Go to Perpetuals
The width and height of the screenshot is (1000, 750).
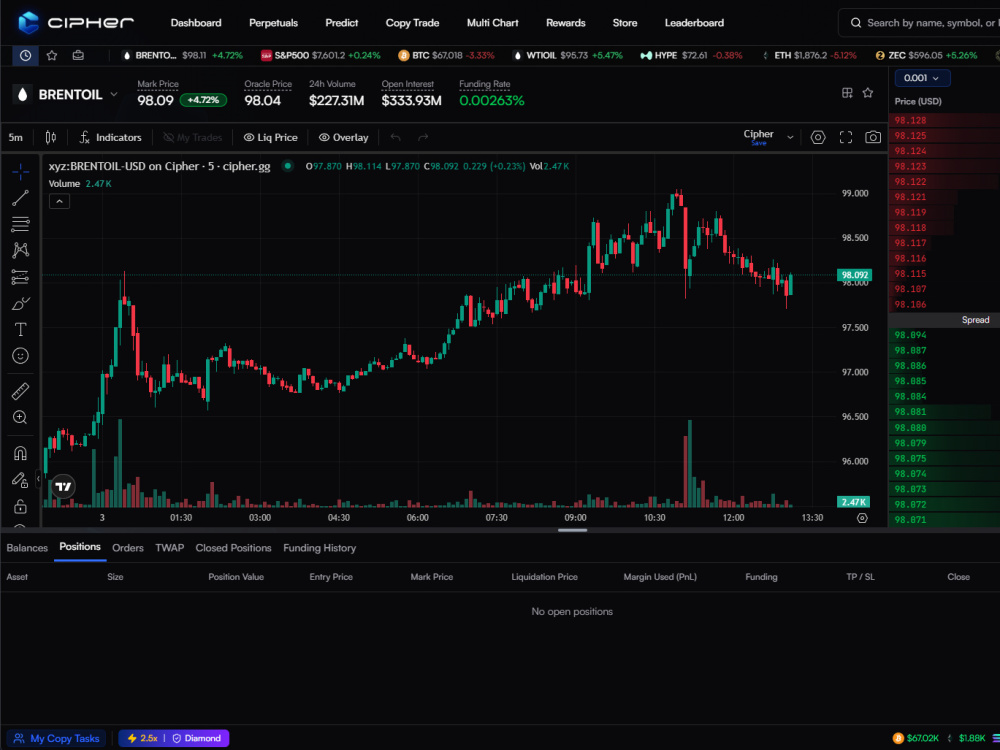274,23
